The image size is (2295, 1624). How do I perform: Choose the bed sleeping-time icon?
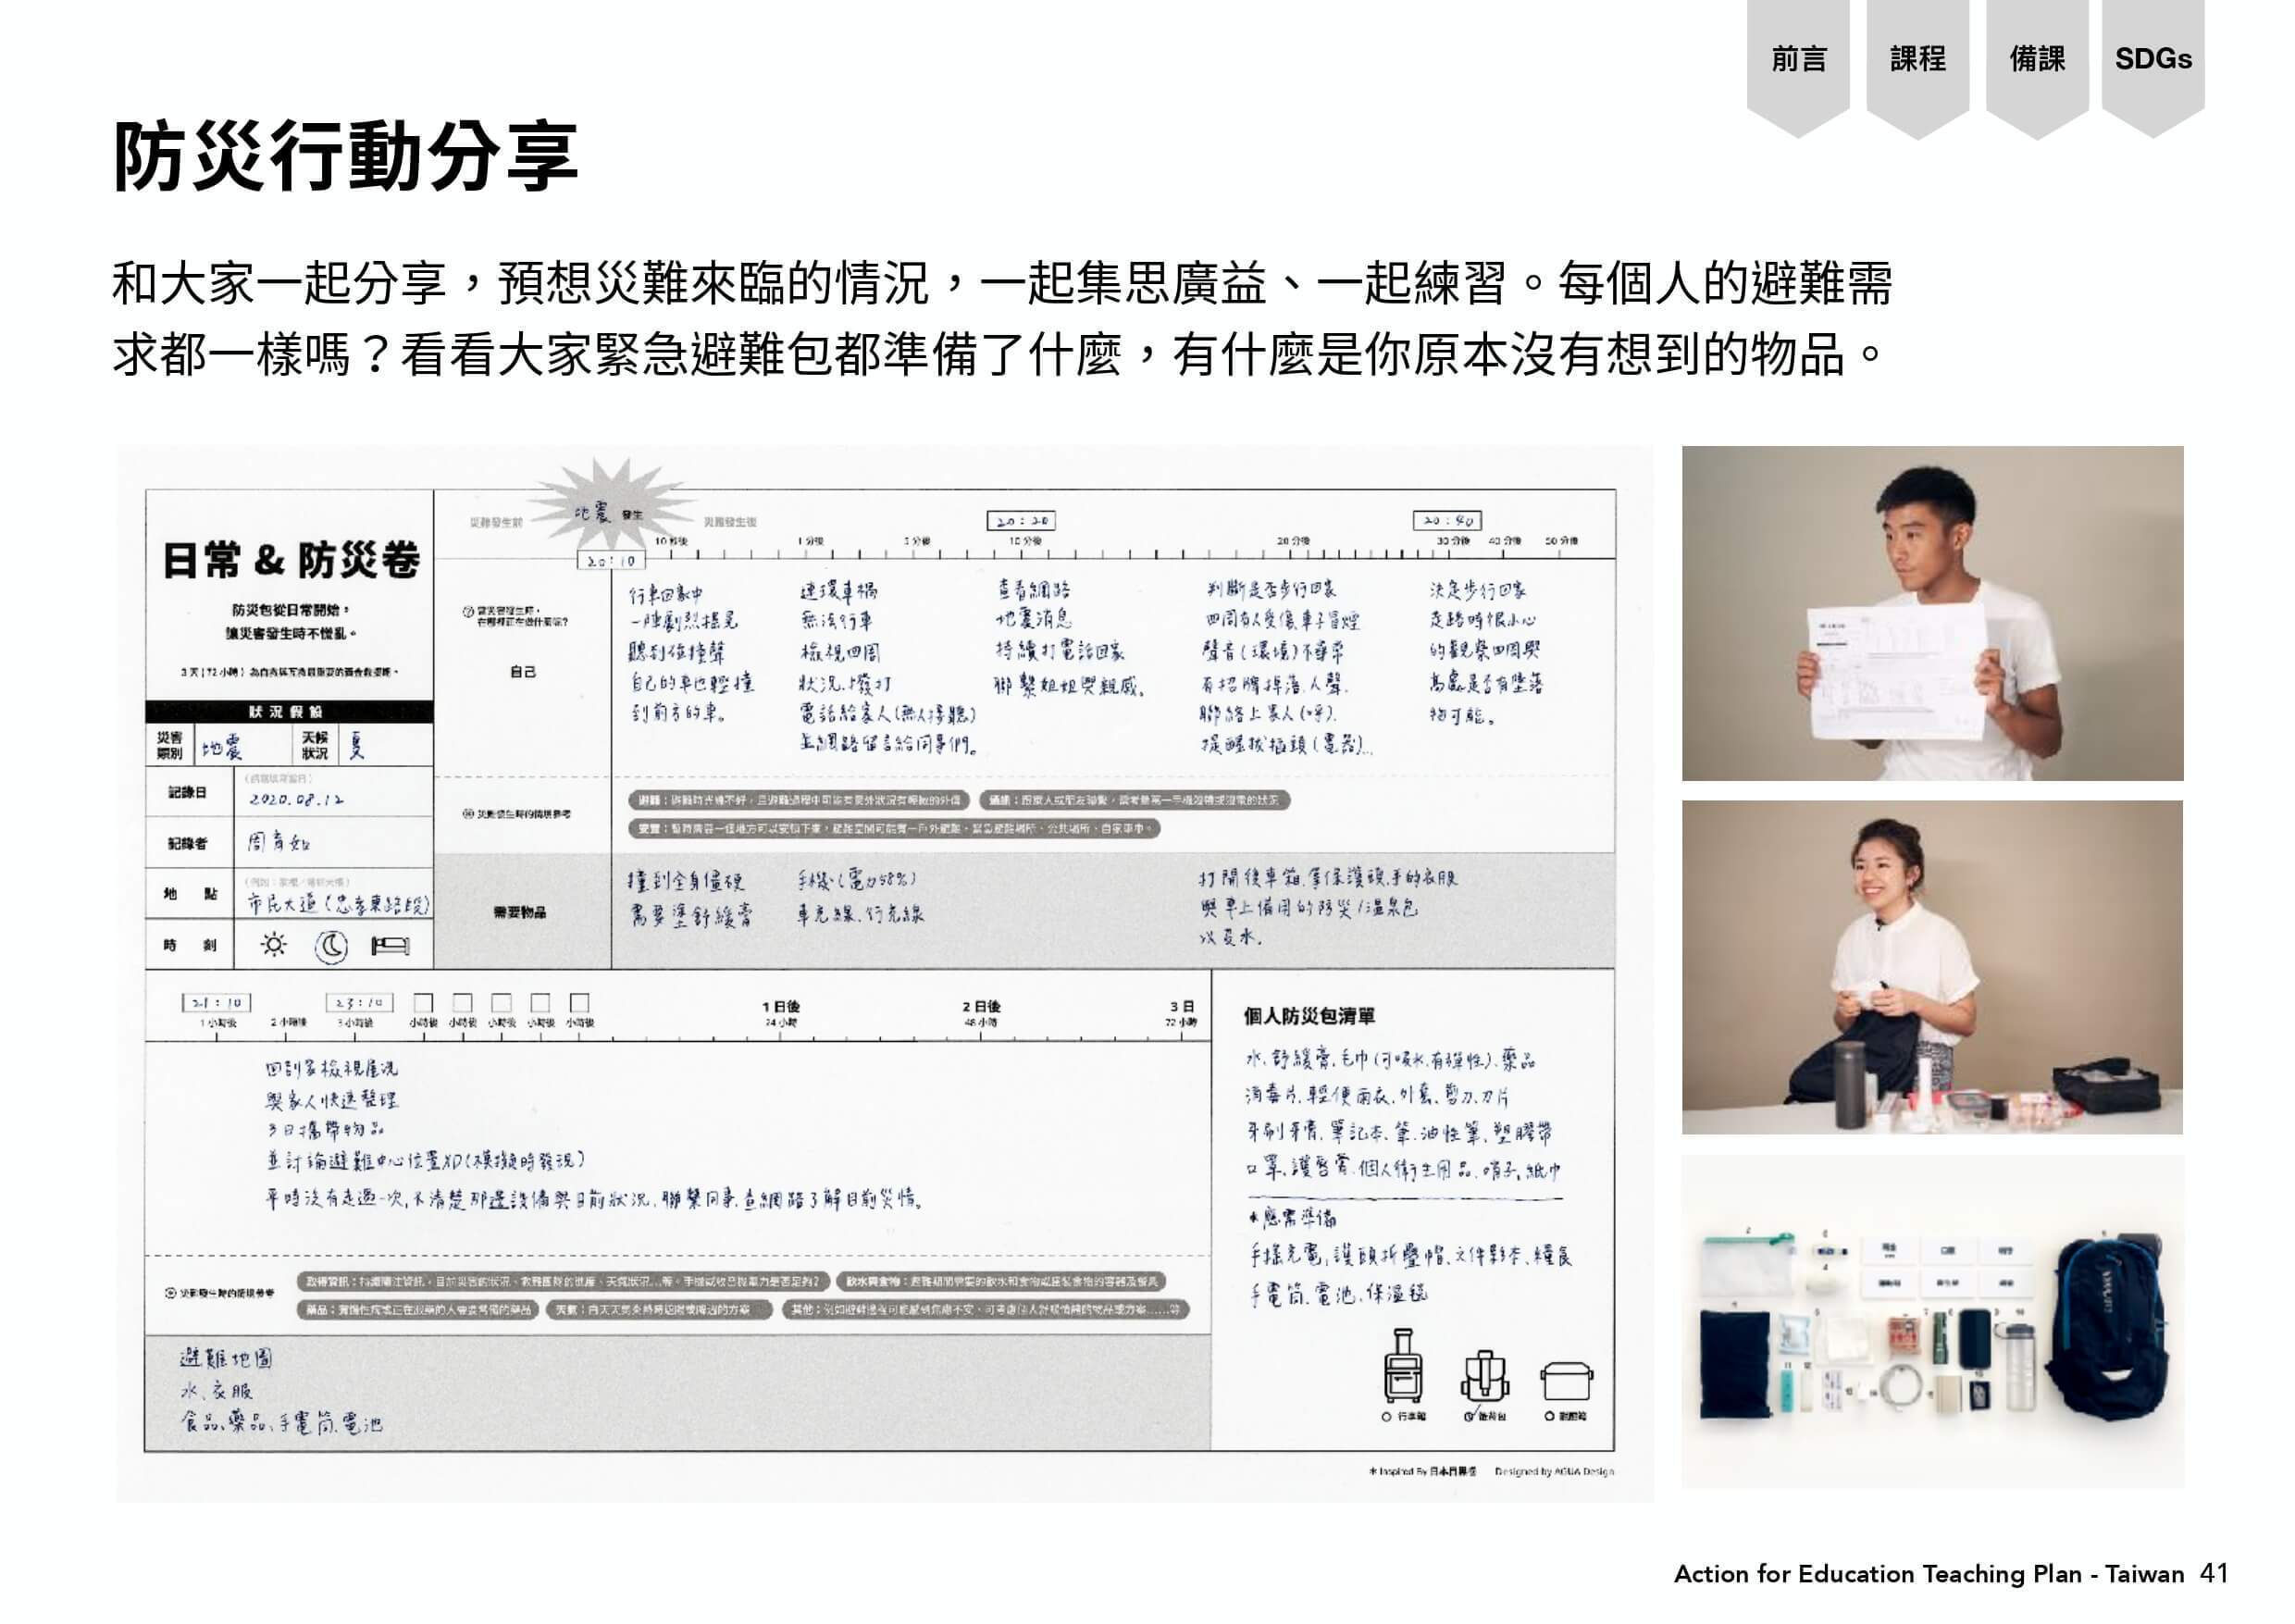coord(390,946)
